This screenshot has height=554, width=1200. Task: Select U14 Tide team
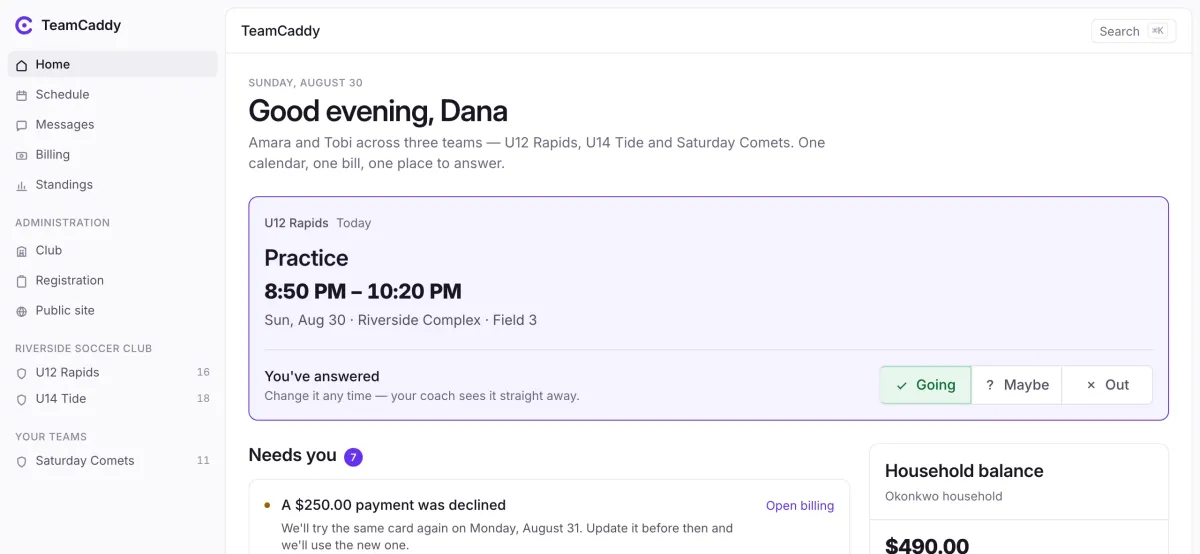click(x=113, y=398)
